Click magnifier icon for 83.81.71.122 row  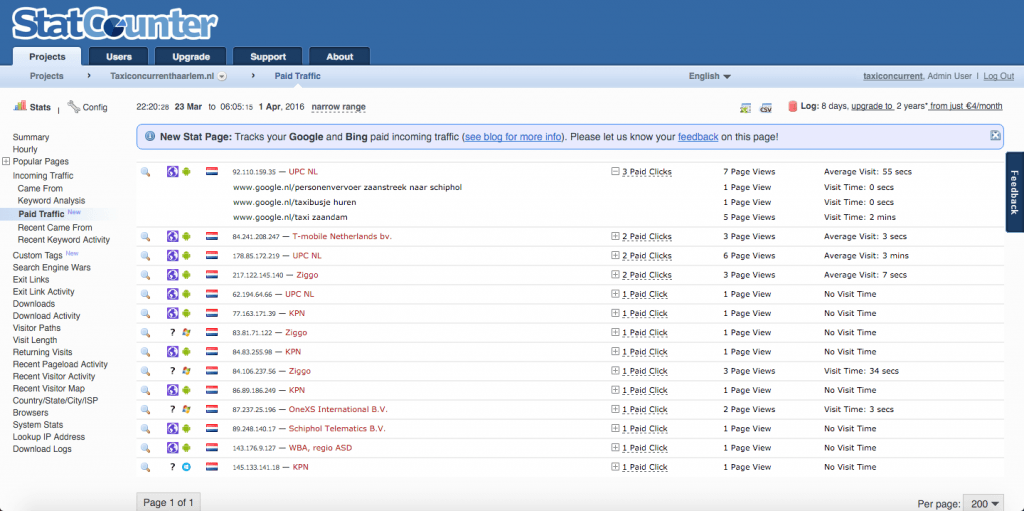point(146,333)
